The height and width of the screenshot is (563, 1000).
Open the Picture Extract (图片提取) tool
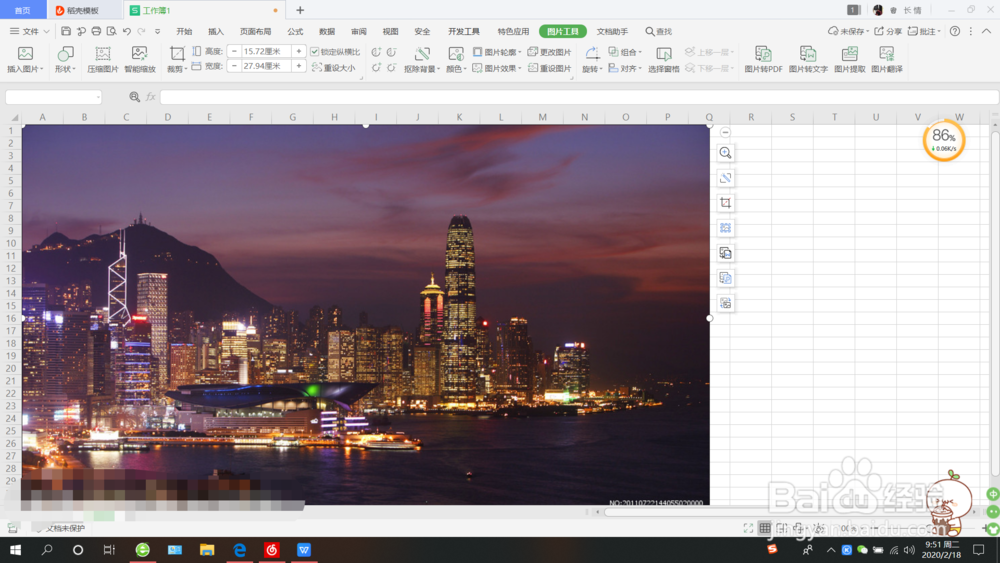(849, 59)
